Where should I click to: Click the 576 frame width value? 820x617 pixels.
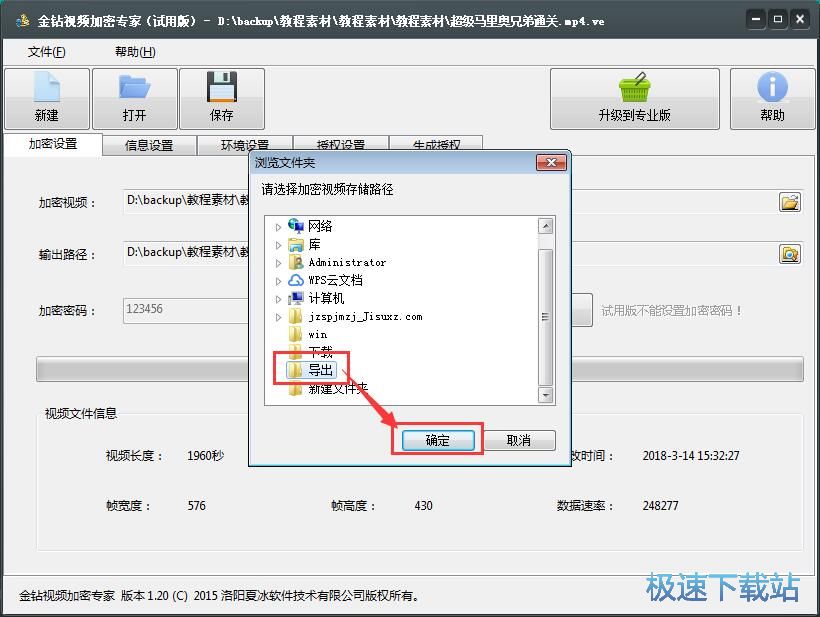197,506
